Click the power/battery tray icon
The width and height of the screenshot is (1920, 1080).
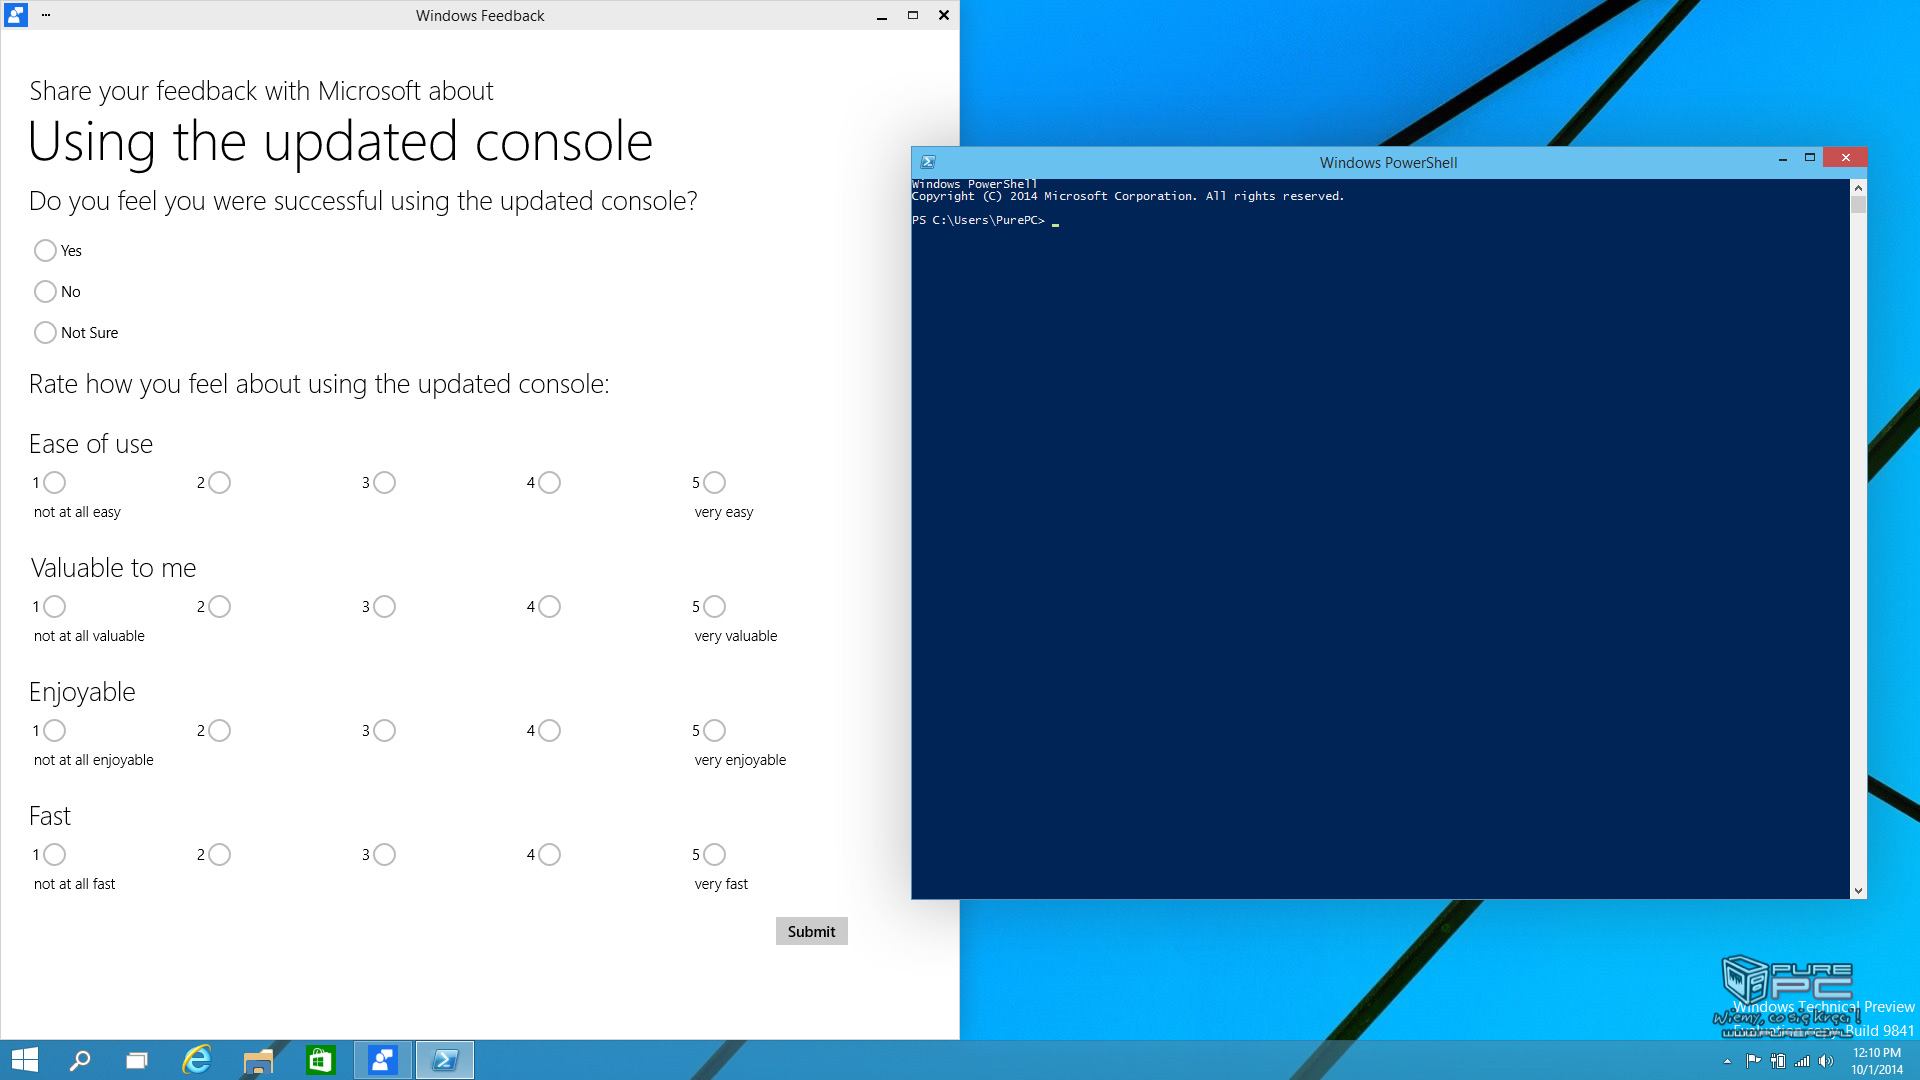(1778, 1061)
